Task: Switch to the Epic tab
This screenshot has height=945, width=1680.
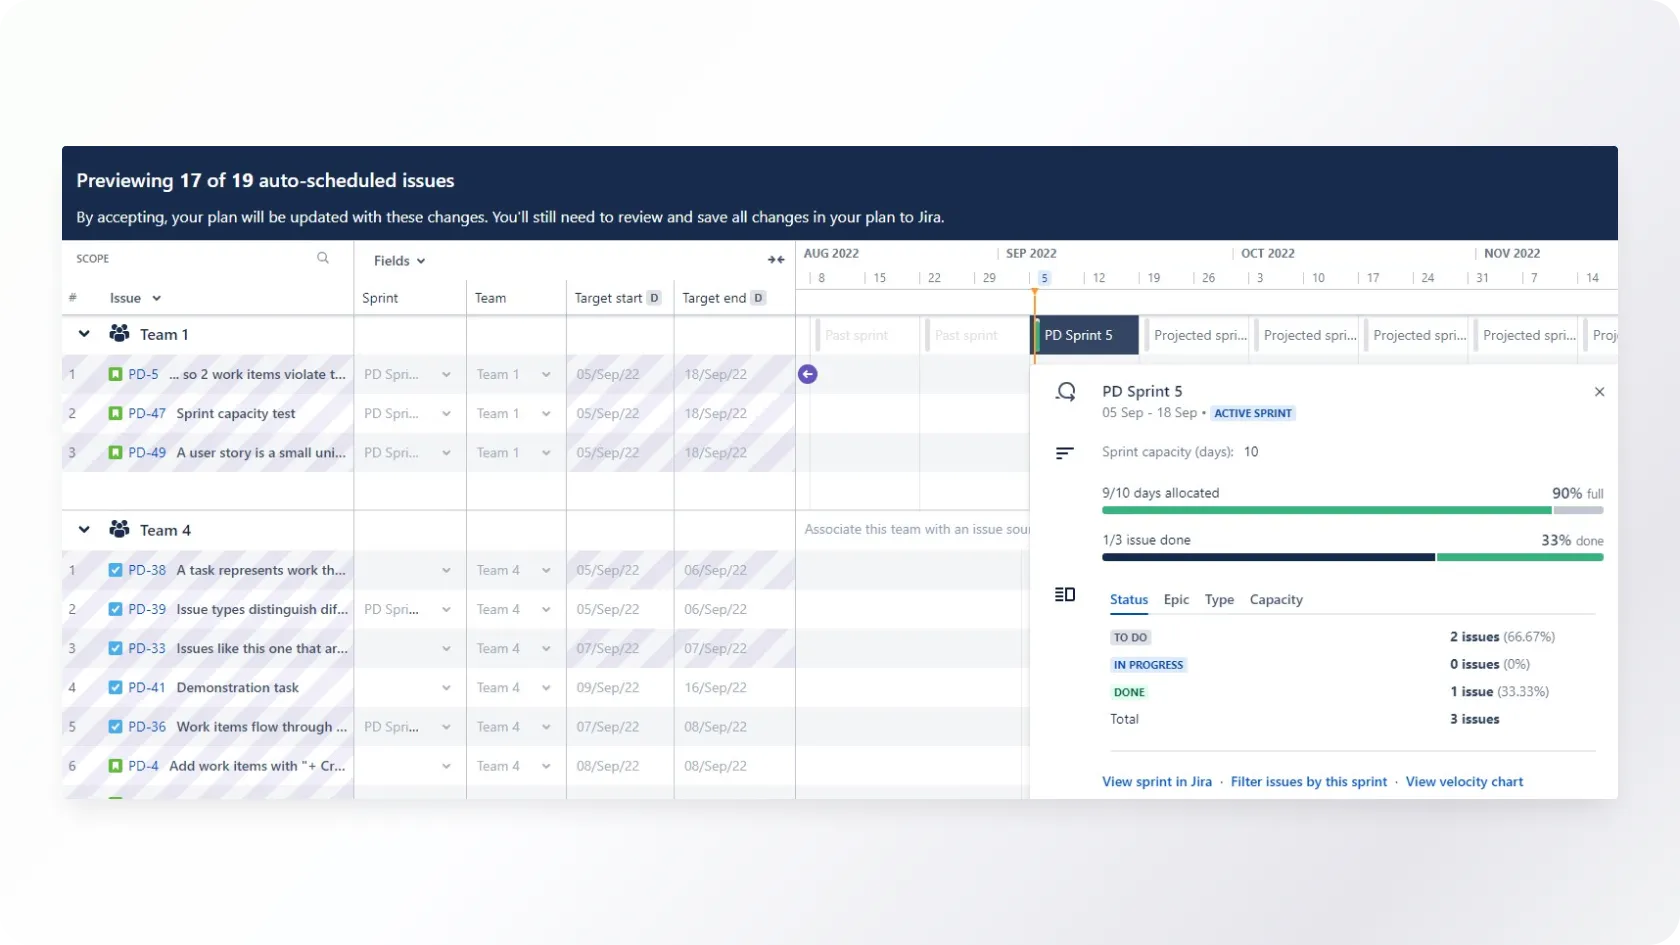Action: pyautogui.click(x=1176, y=600)
